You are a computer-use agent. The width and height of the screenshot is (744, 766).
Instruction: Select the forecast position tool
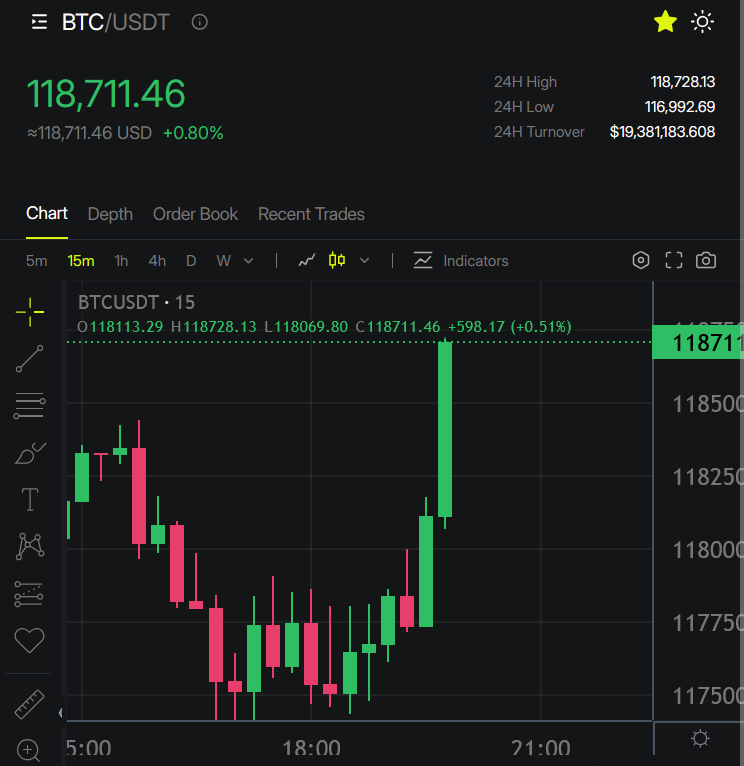(x=29, y=594)
